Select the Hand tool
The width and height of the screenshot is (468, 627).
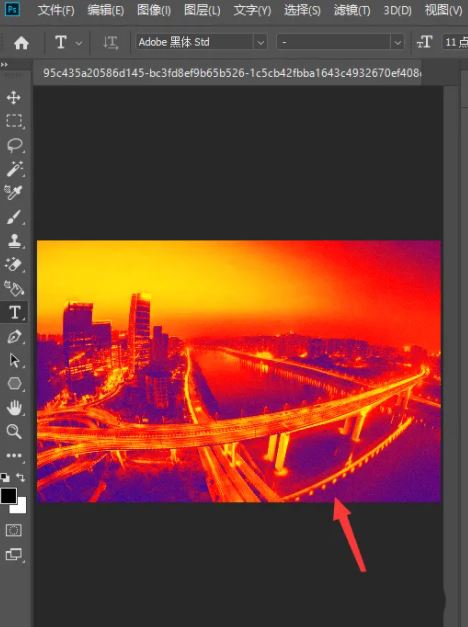14,408
